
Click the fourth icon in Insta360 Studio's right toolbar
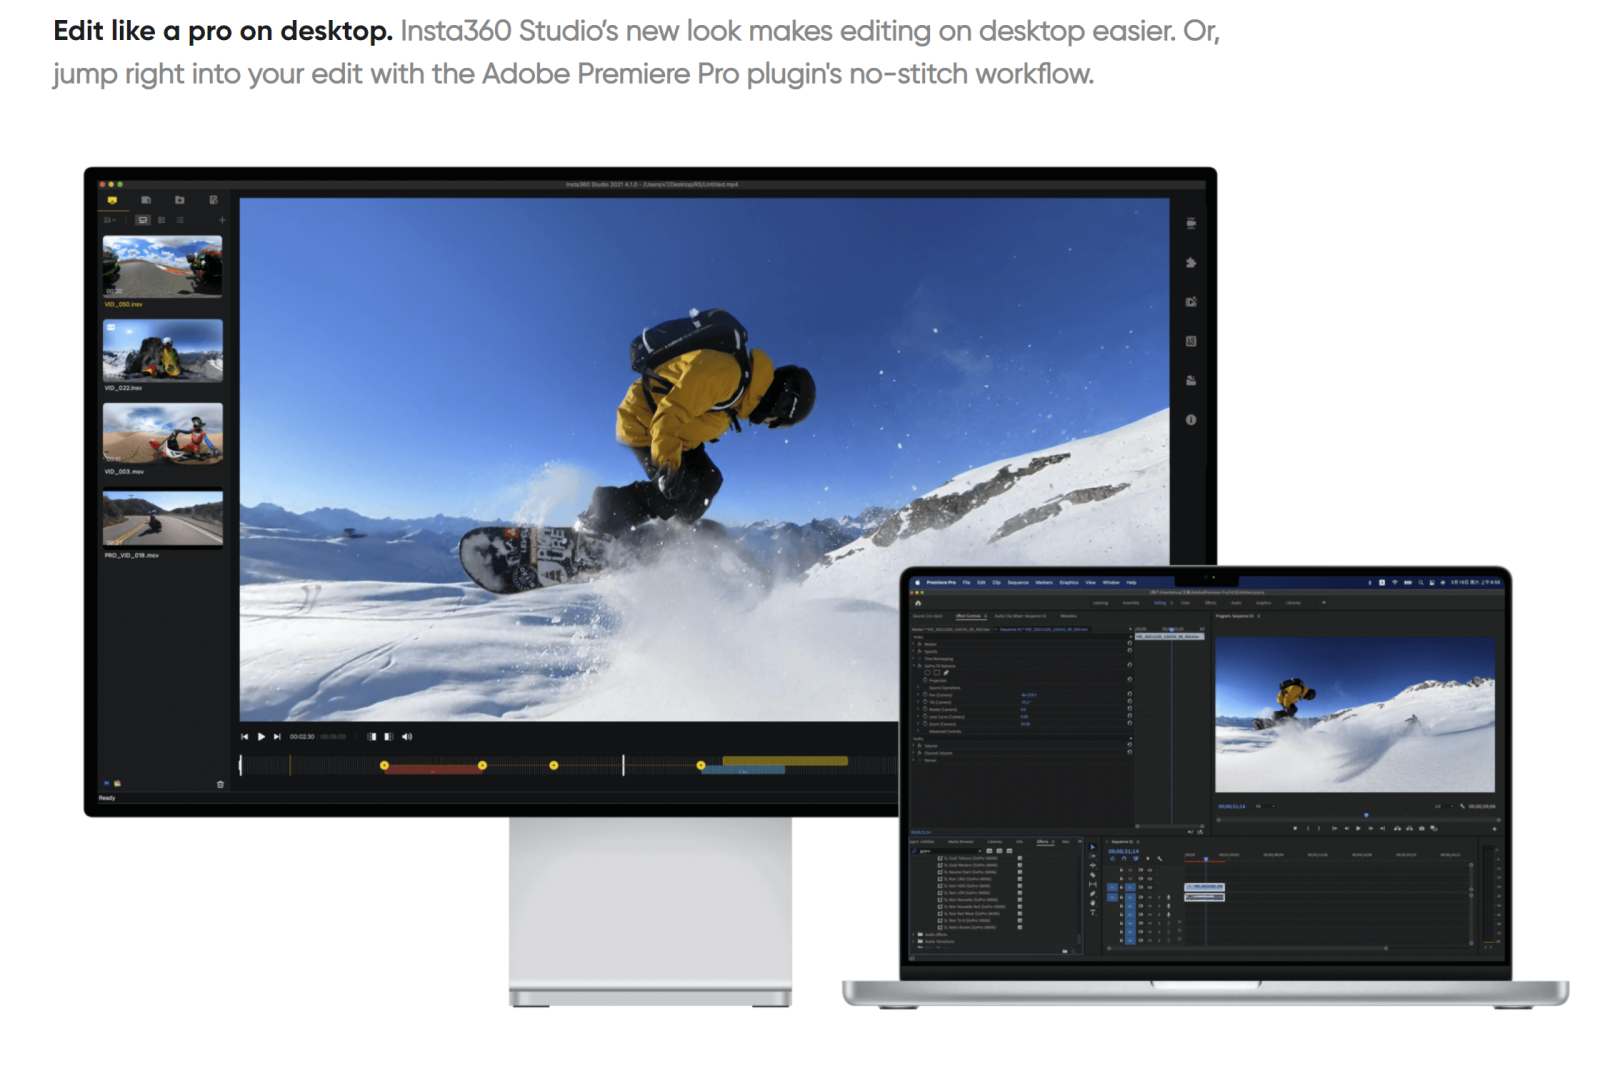tap(1191, 341)
